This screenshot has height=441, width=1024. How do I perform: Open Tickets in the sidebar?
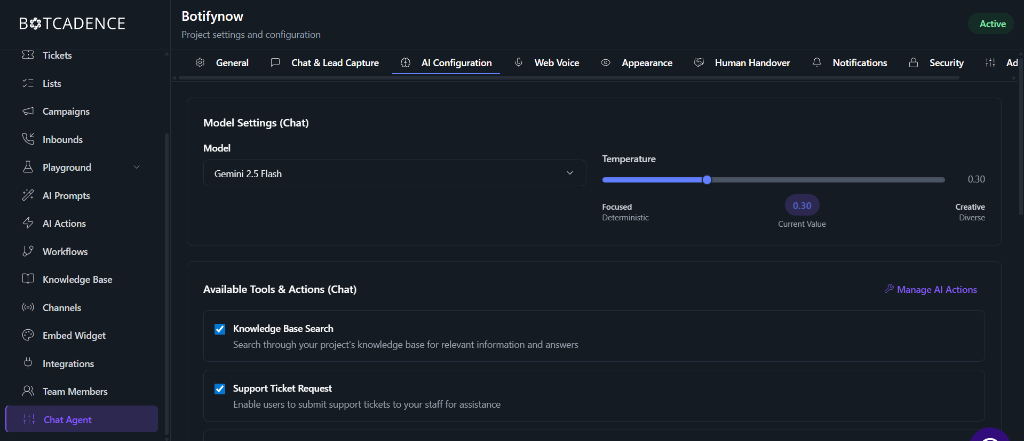click(82, 56)
